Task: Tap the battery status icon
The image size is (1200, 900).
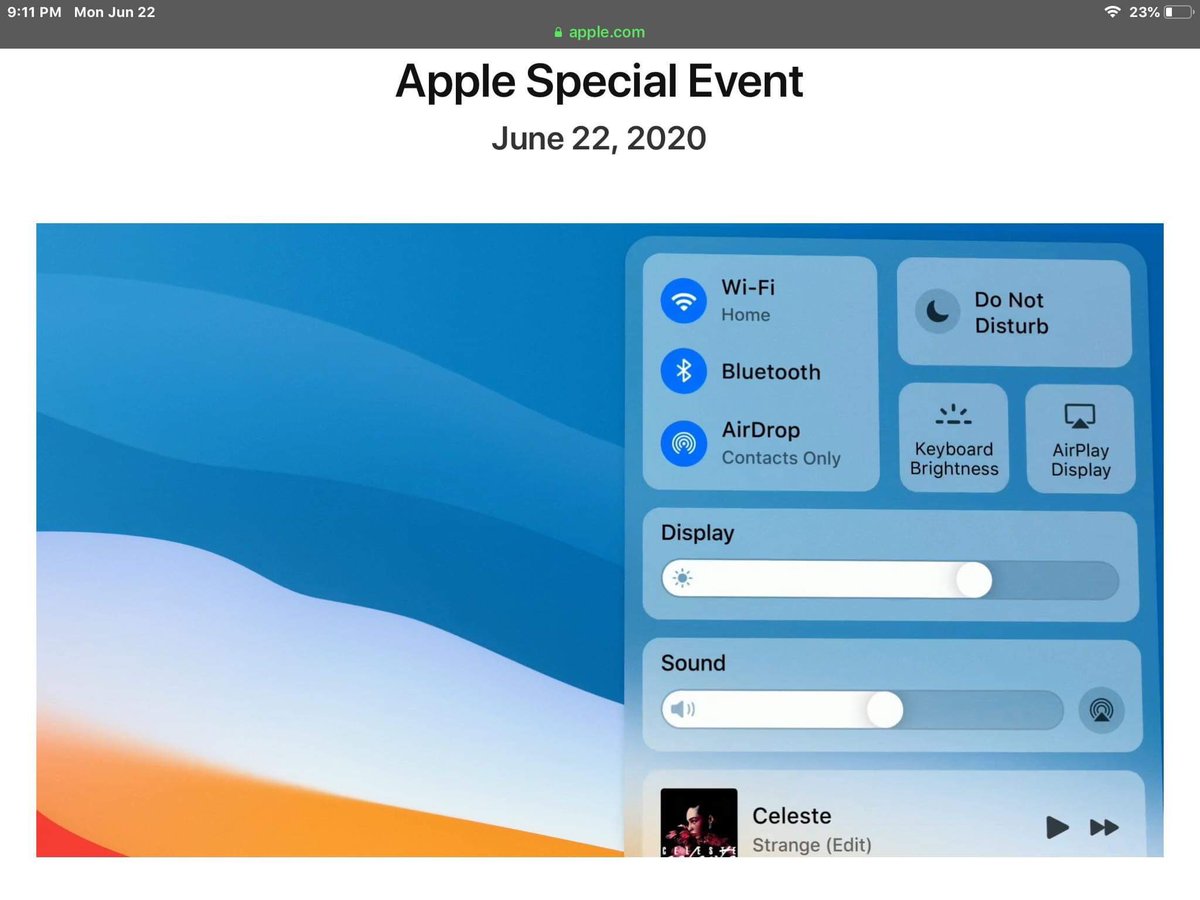Action: click(1177, 12)
